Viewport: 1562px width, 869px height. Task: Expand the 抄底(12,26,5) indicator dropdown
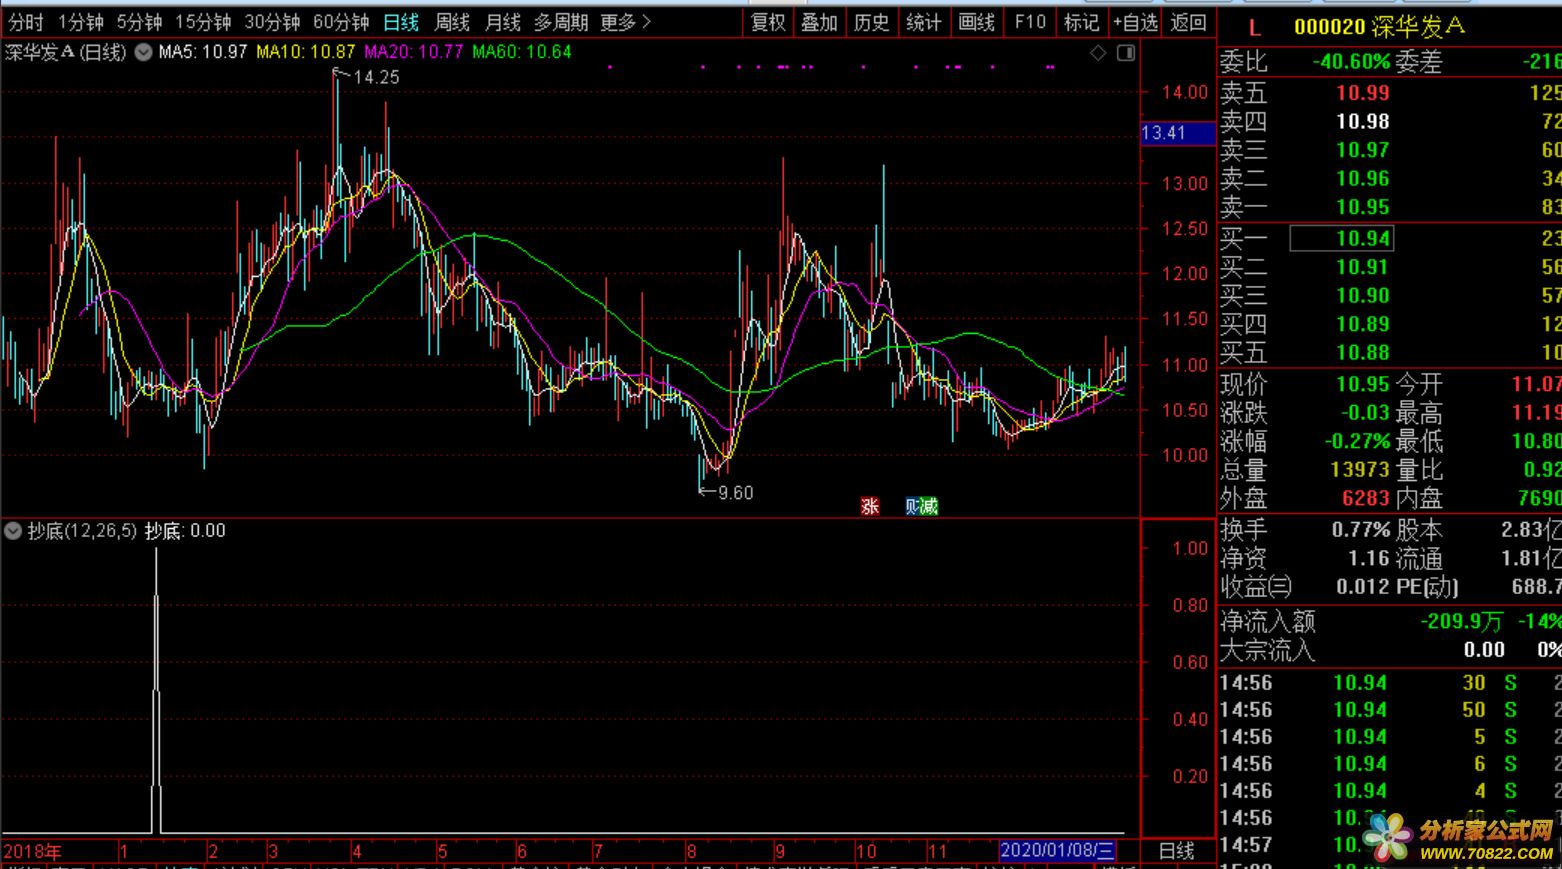13,531
